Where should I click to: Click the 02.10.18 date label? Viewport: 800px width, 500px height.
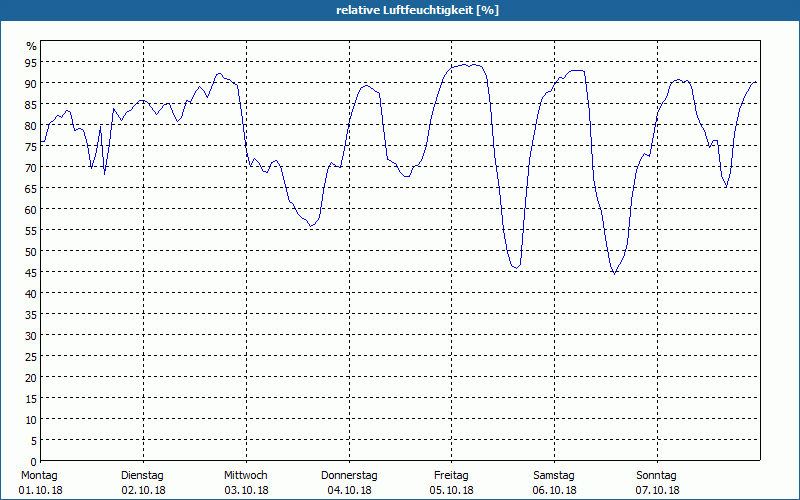pyautogui.click(x=143, y=490)
